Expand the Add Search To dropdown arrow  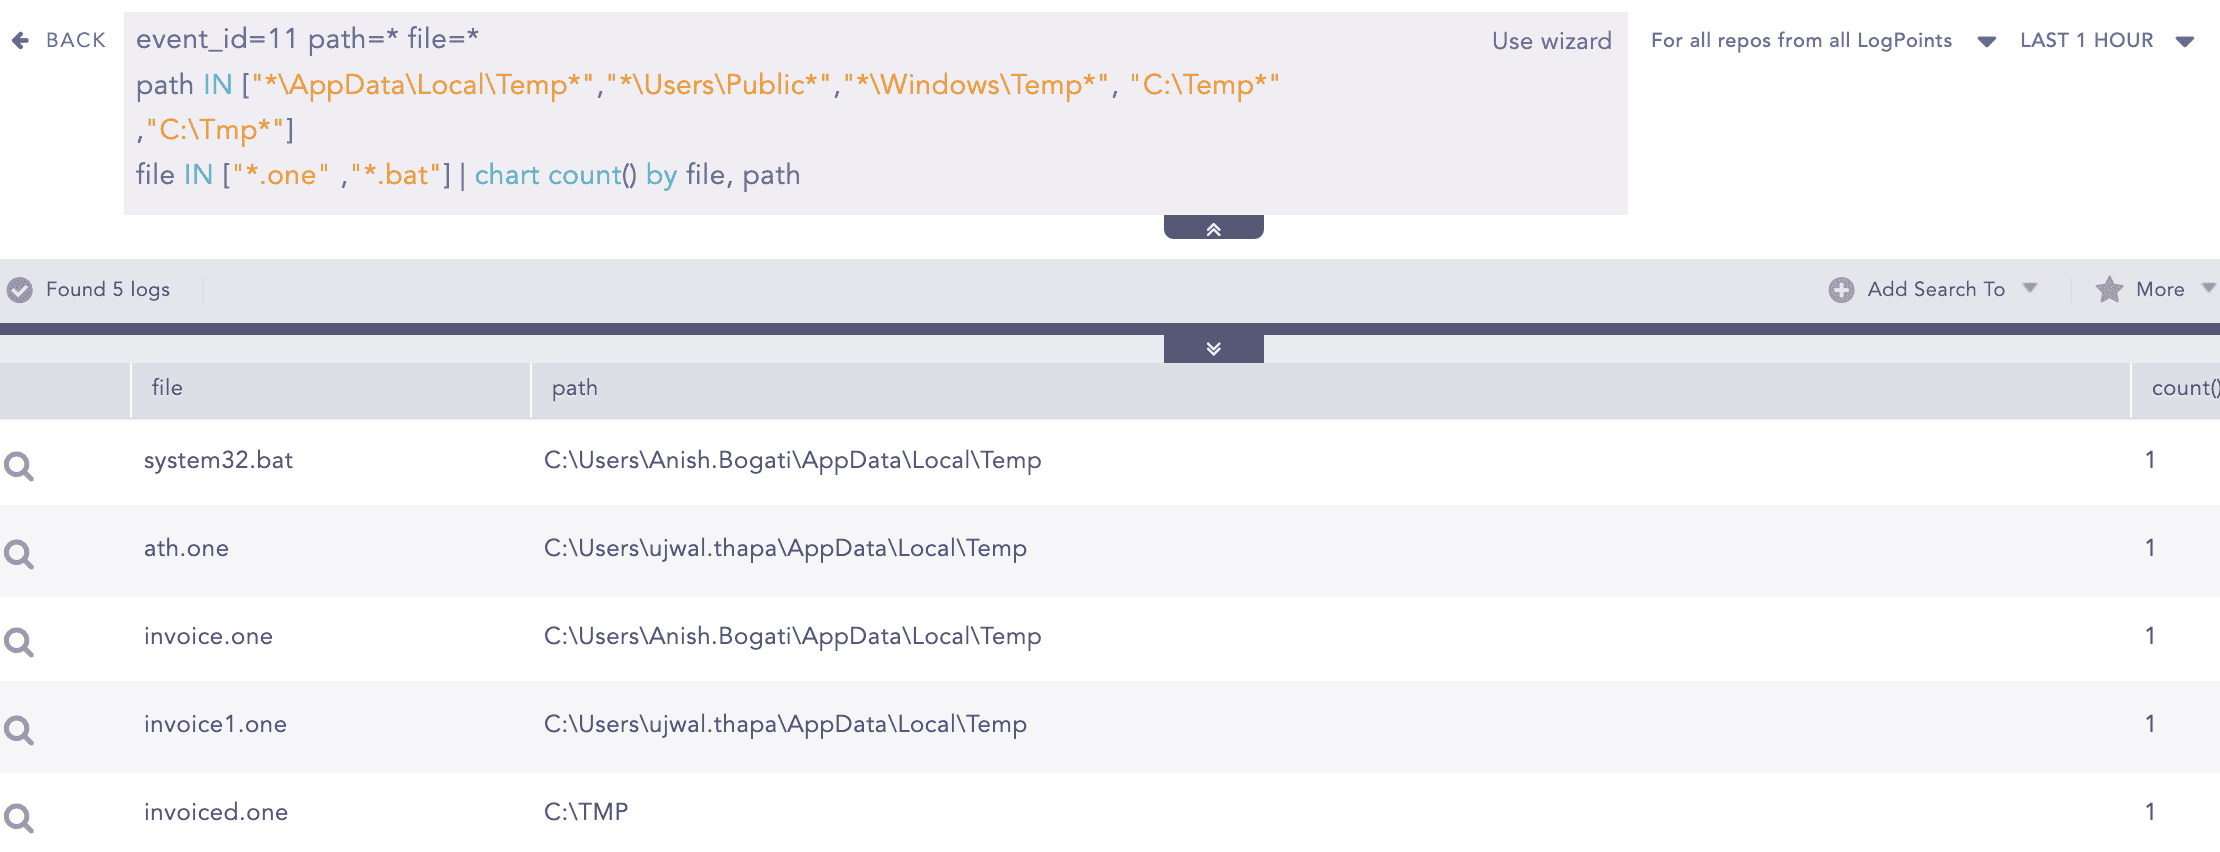click(x=2030, y=288)
